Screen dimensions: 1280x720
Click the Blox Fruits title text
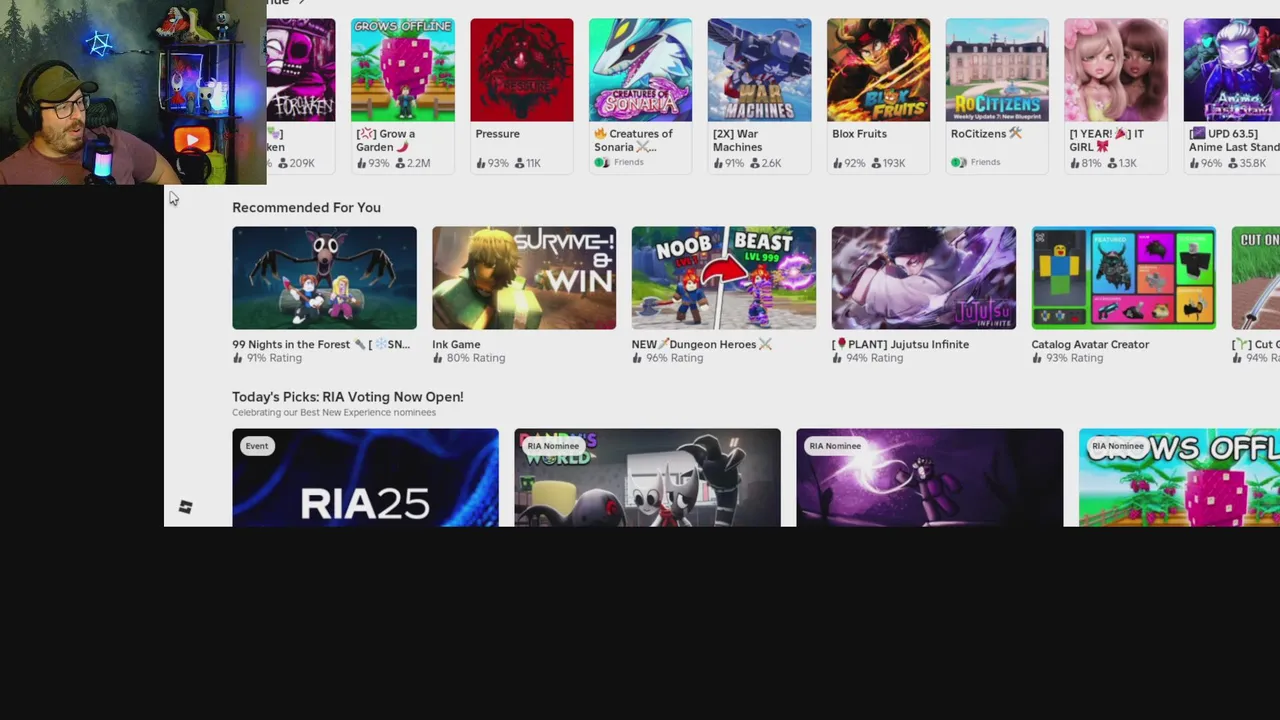click(859, 134)
